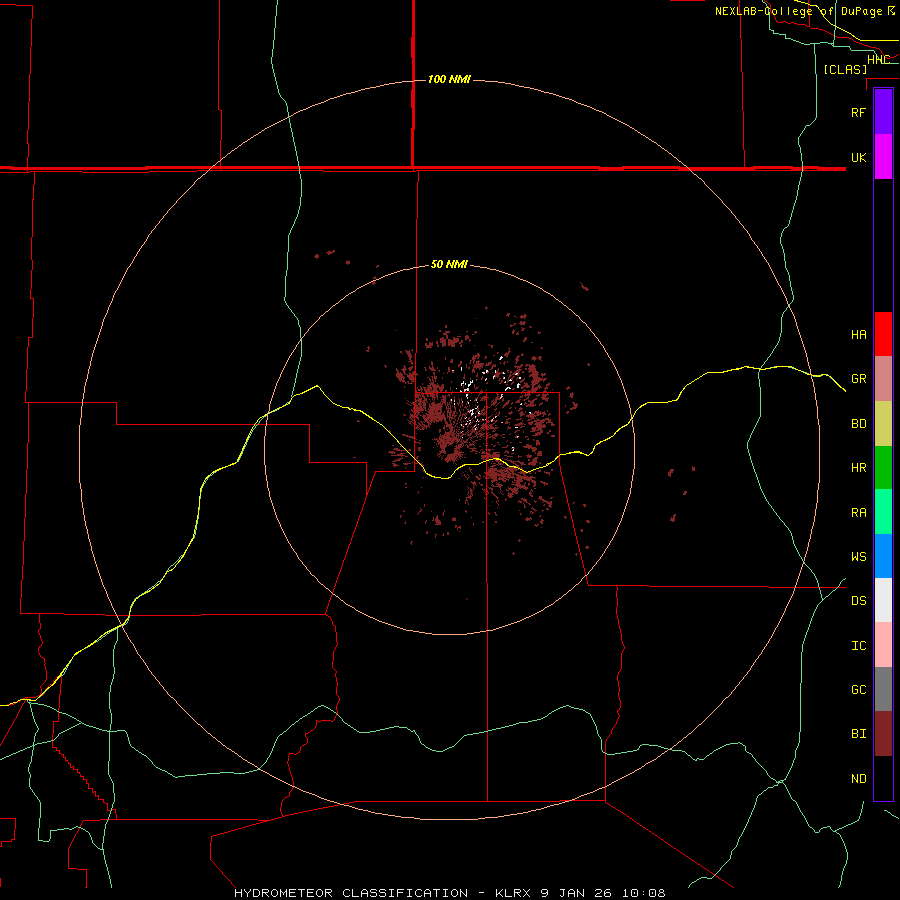Click the HA legend label
900x900 pixels.
(858, 334)
